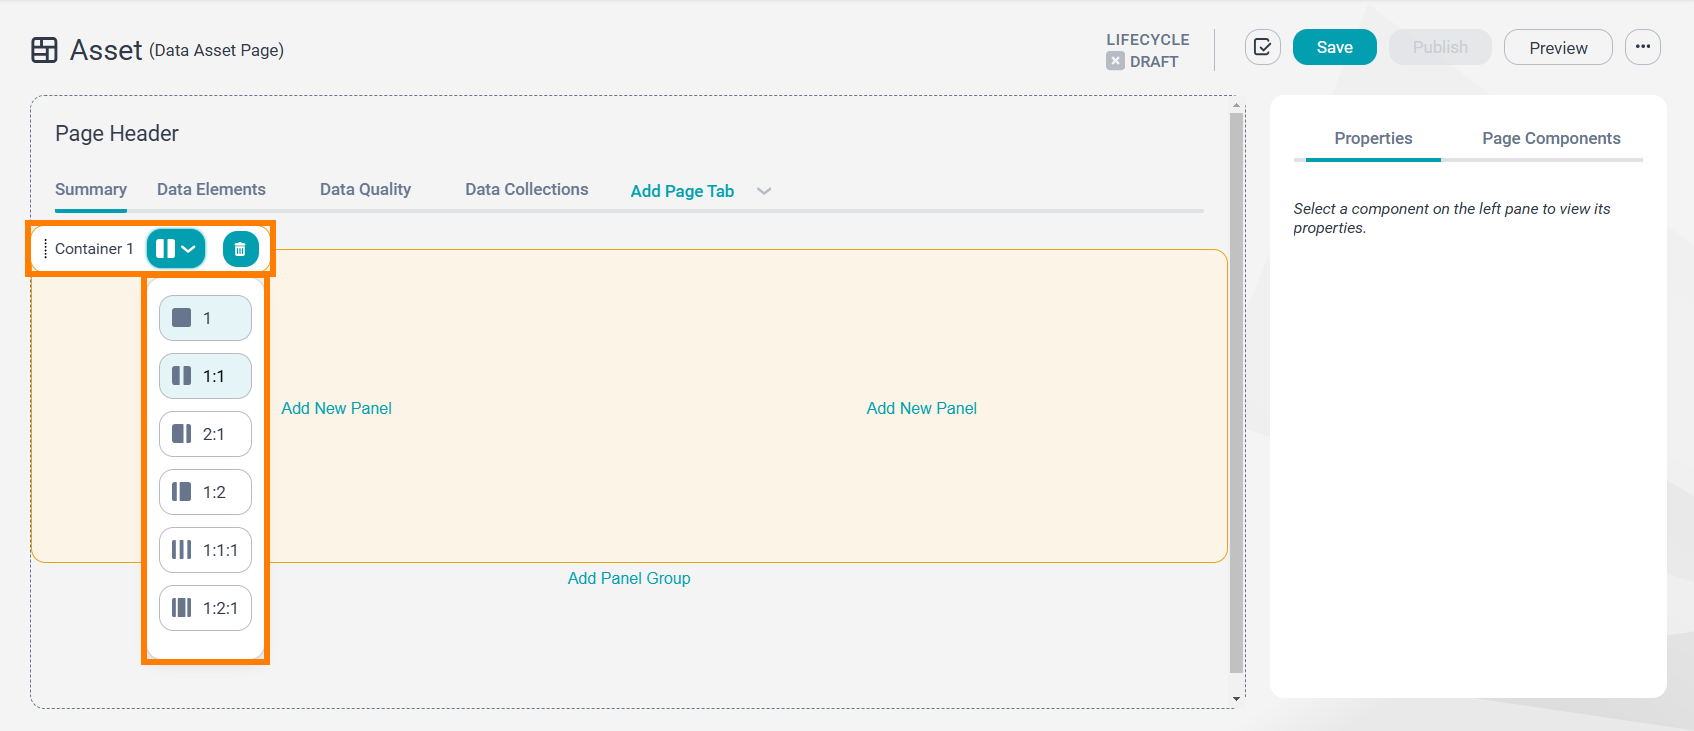
Task: Switch to the Summary tab
Action: (91, 189)
